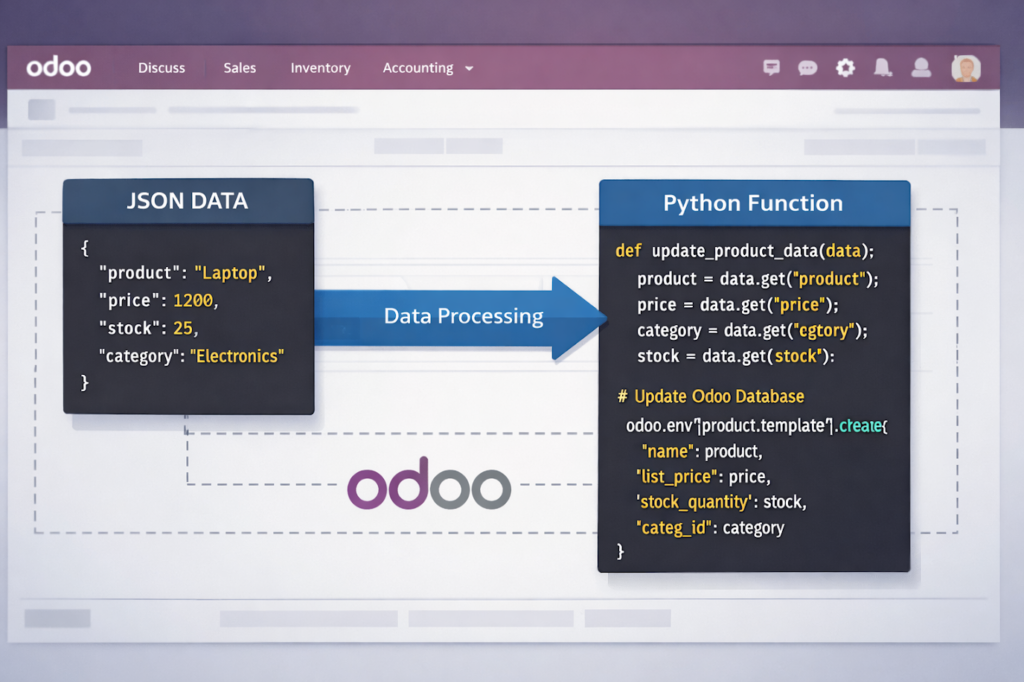1024x682 pixels.
Task: Switch to the Discuss menu
Action: (161, 68)
